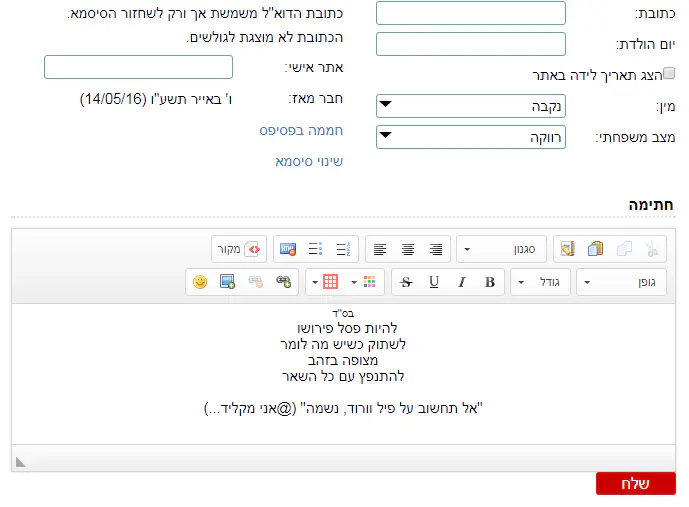Click the strikethrough icon
Viewport: 689px width, 507px height.
click(406, 283)
